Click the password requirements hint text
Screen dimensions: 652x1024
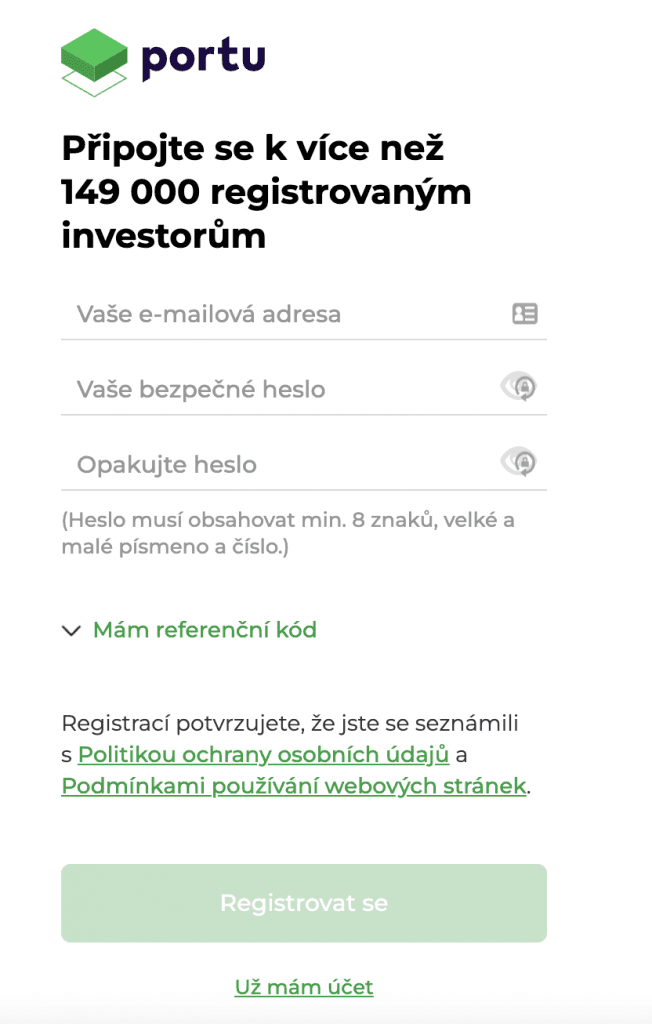pos(288,534)
